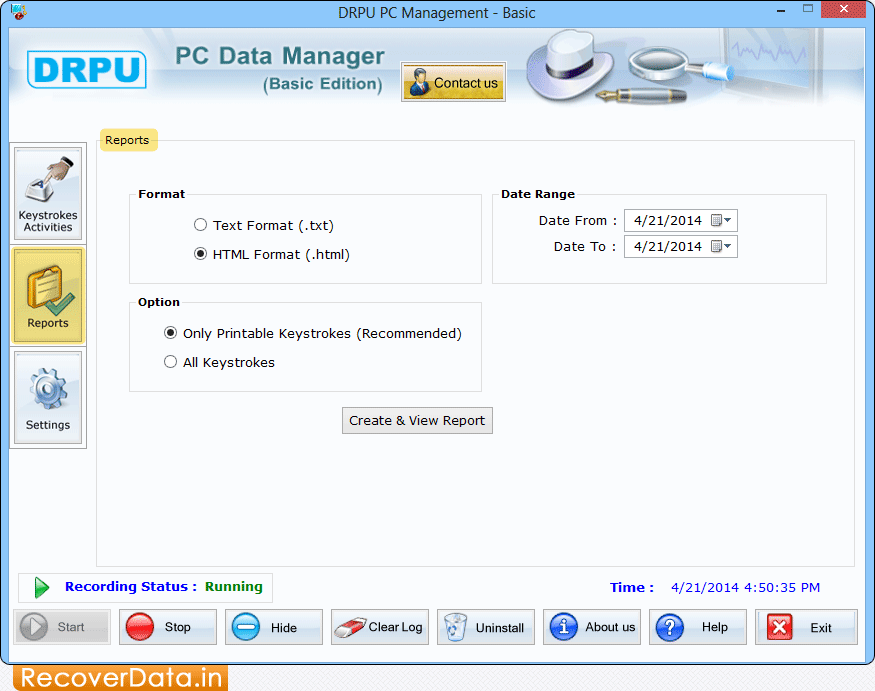Clear Log with the eraser button
875x691 pixels.
(379, 627)
